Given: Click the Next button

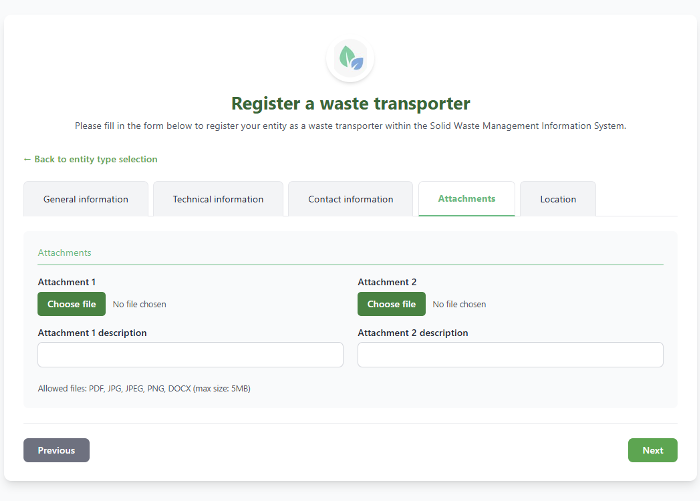Looking at the screenshot, I should [653, 450].
